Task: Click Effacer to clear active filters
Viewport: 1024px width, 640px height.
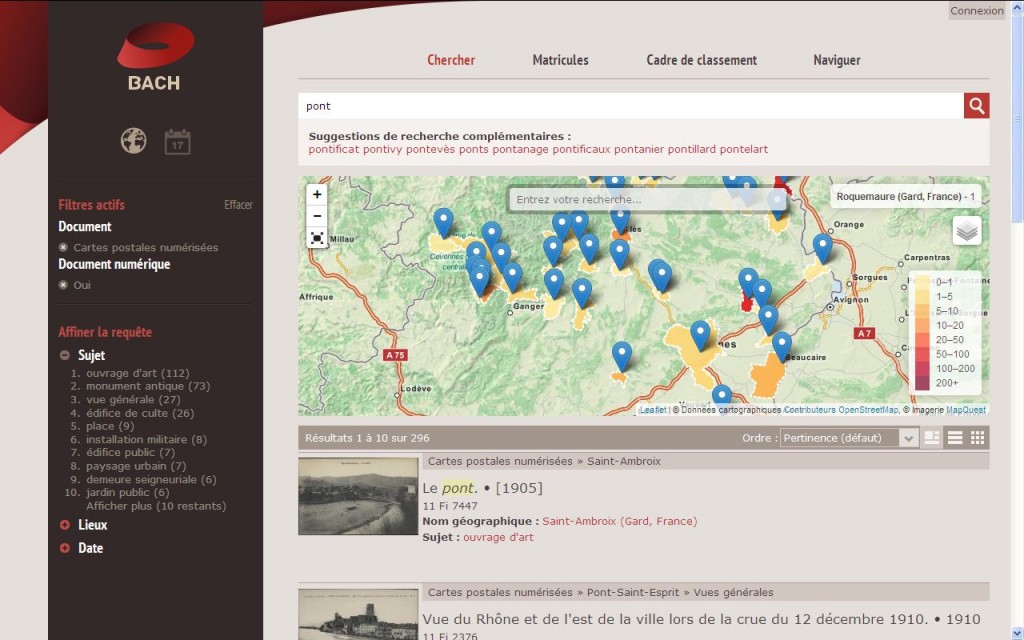Action: 238,205
